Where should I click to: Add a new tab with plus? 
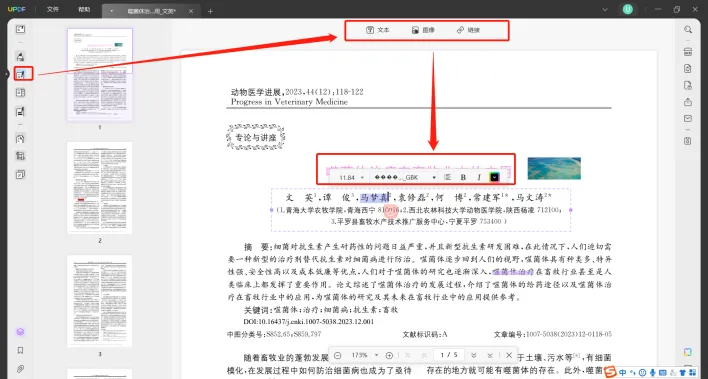tap(210, 11)
